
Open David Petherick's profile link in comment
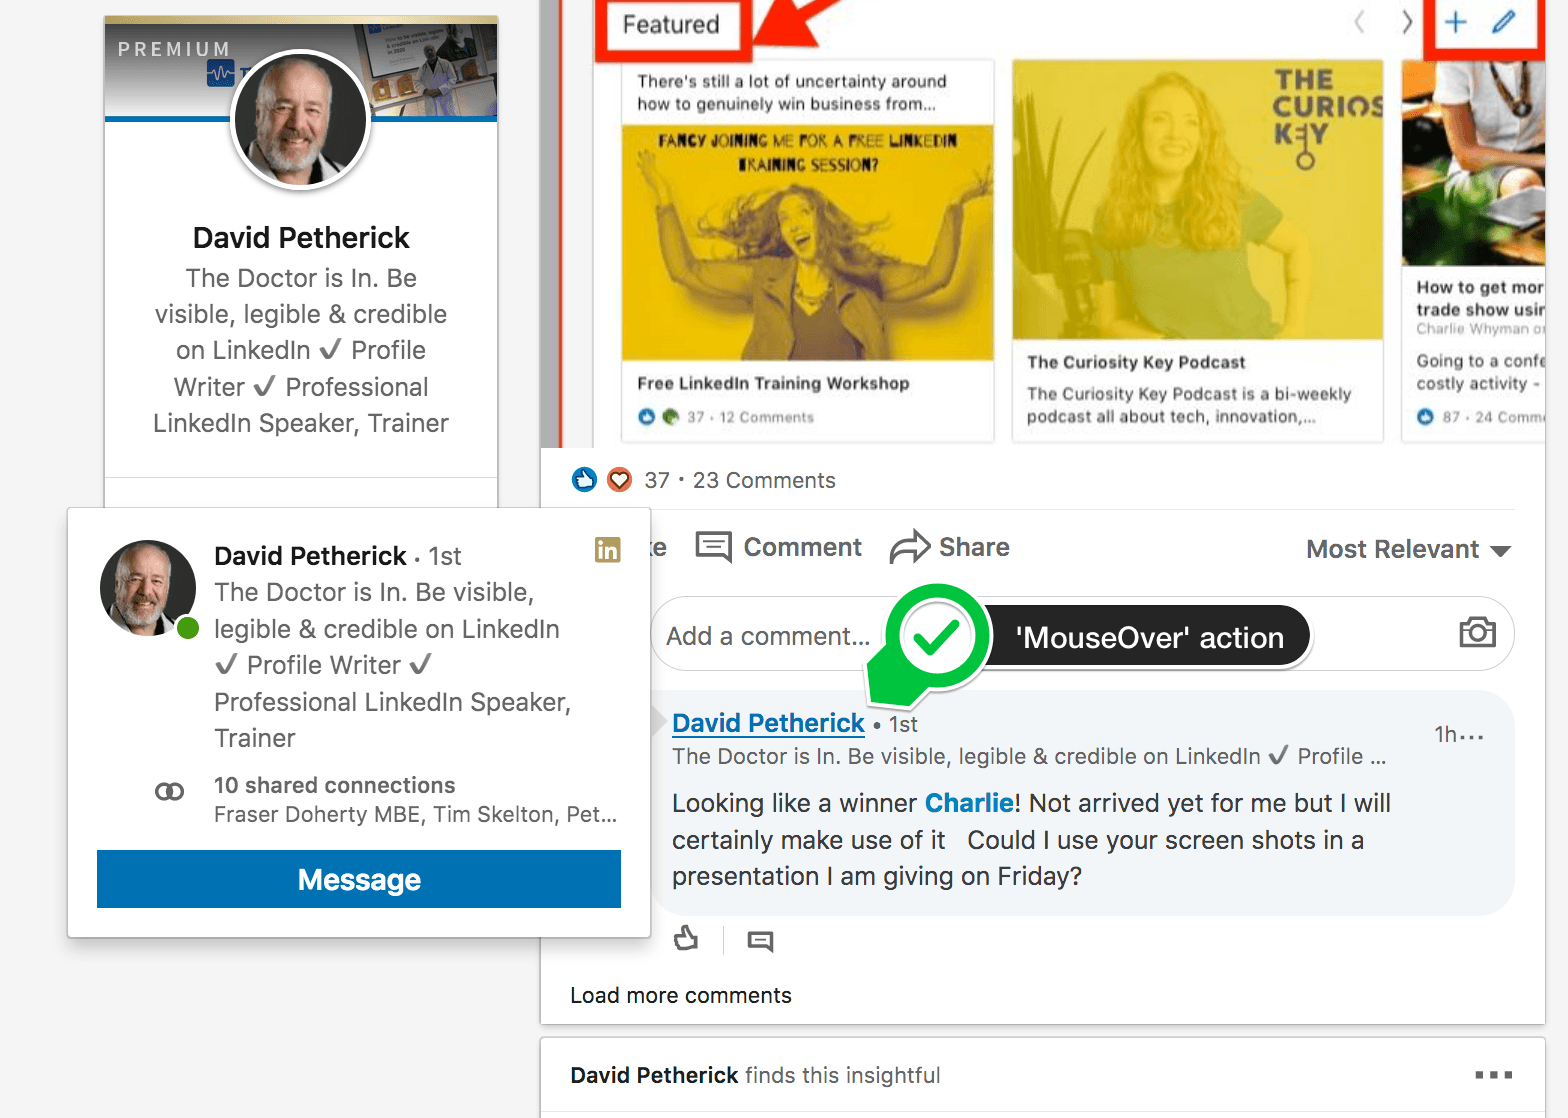[767, 723]
